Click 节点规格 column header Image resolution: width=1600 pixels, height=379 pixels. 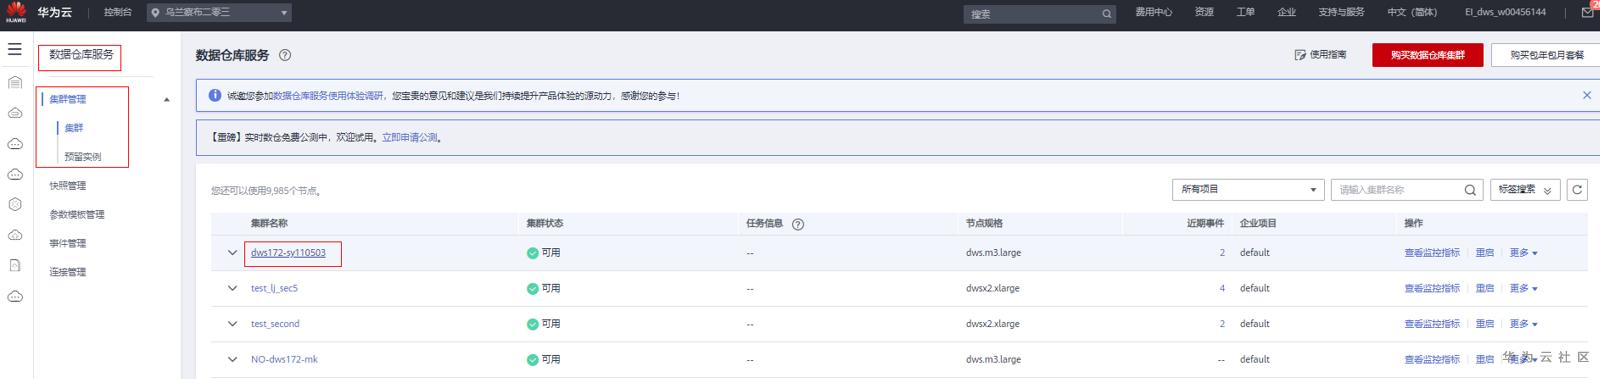click(x=984, y=224)
